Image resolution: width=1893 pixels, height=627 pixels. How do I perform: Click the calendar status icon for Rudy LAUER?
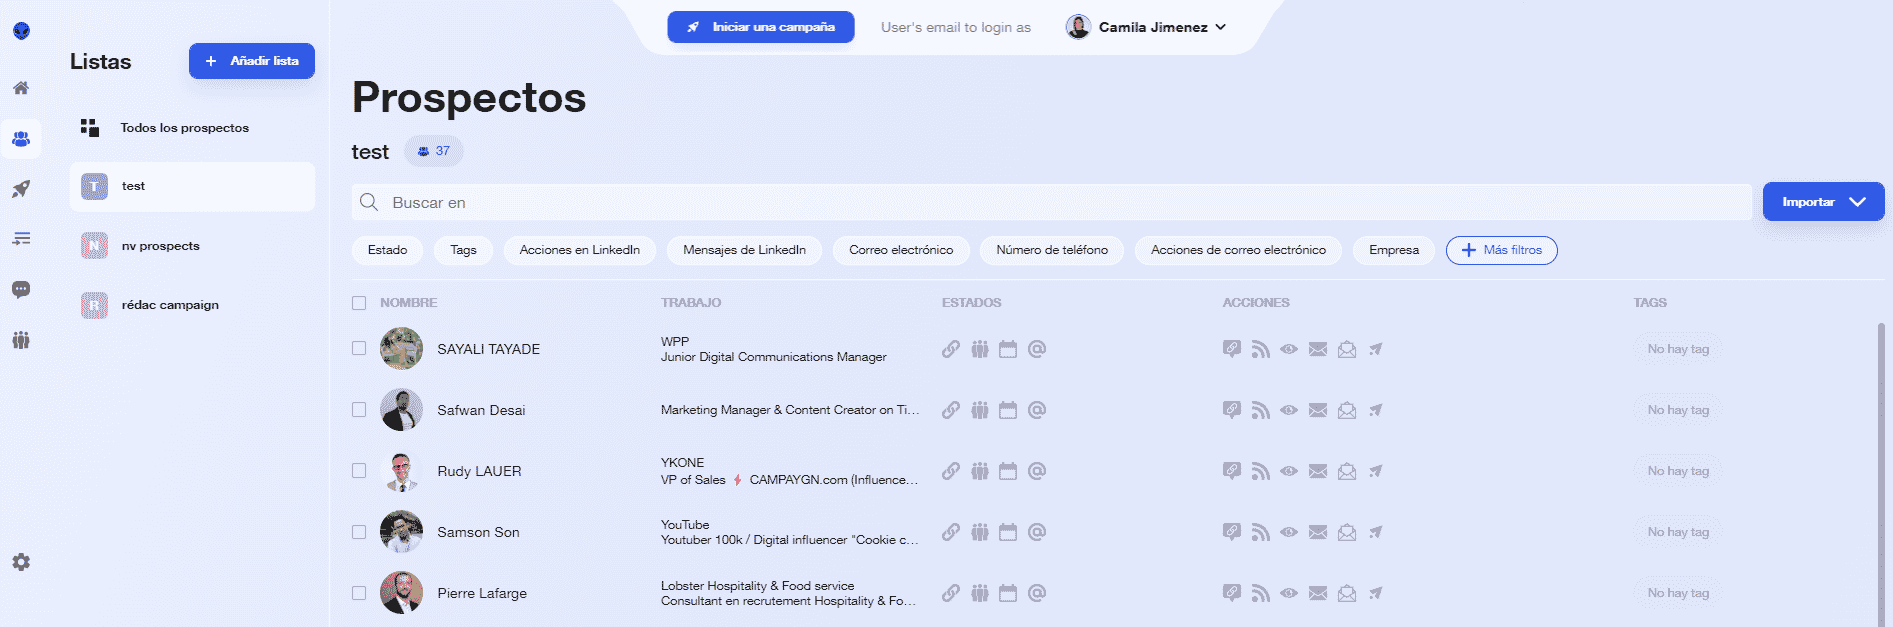click(x=1008, y=471)
